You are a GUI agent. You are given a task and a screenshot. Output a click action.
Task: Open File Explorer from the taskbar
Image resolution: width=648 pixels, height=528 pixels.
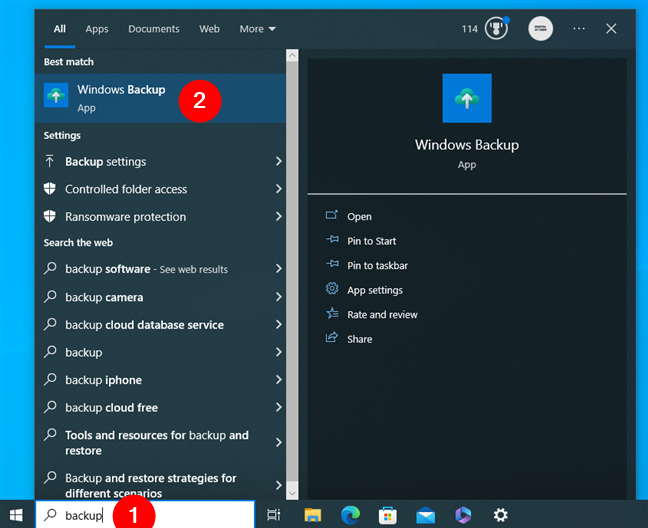coord(312,515)
